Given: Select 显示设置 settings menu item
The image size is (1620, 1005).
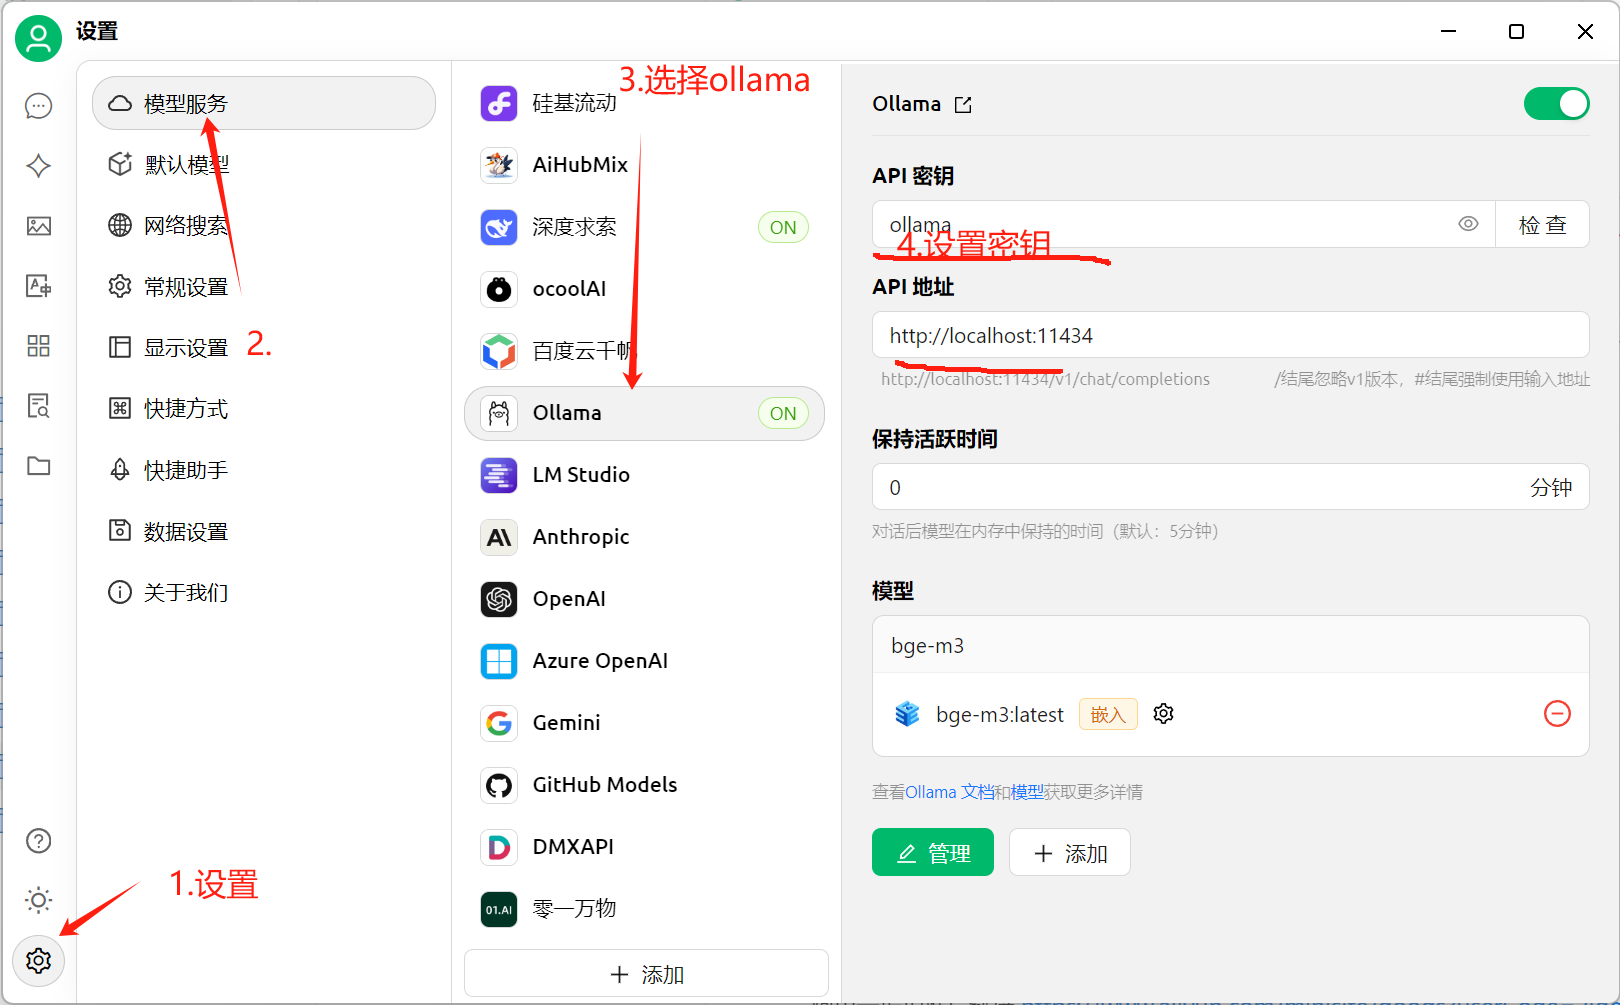Looking at the screenshot, I should [x=264, y=348].
